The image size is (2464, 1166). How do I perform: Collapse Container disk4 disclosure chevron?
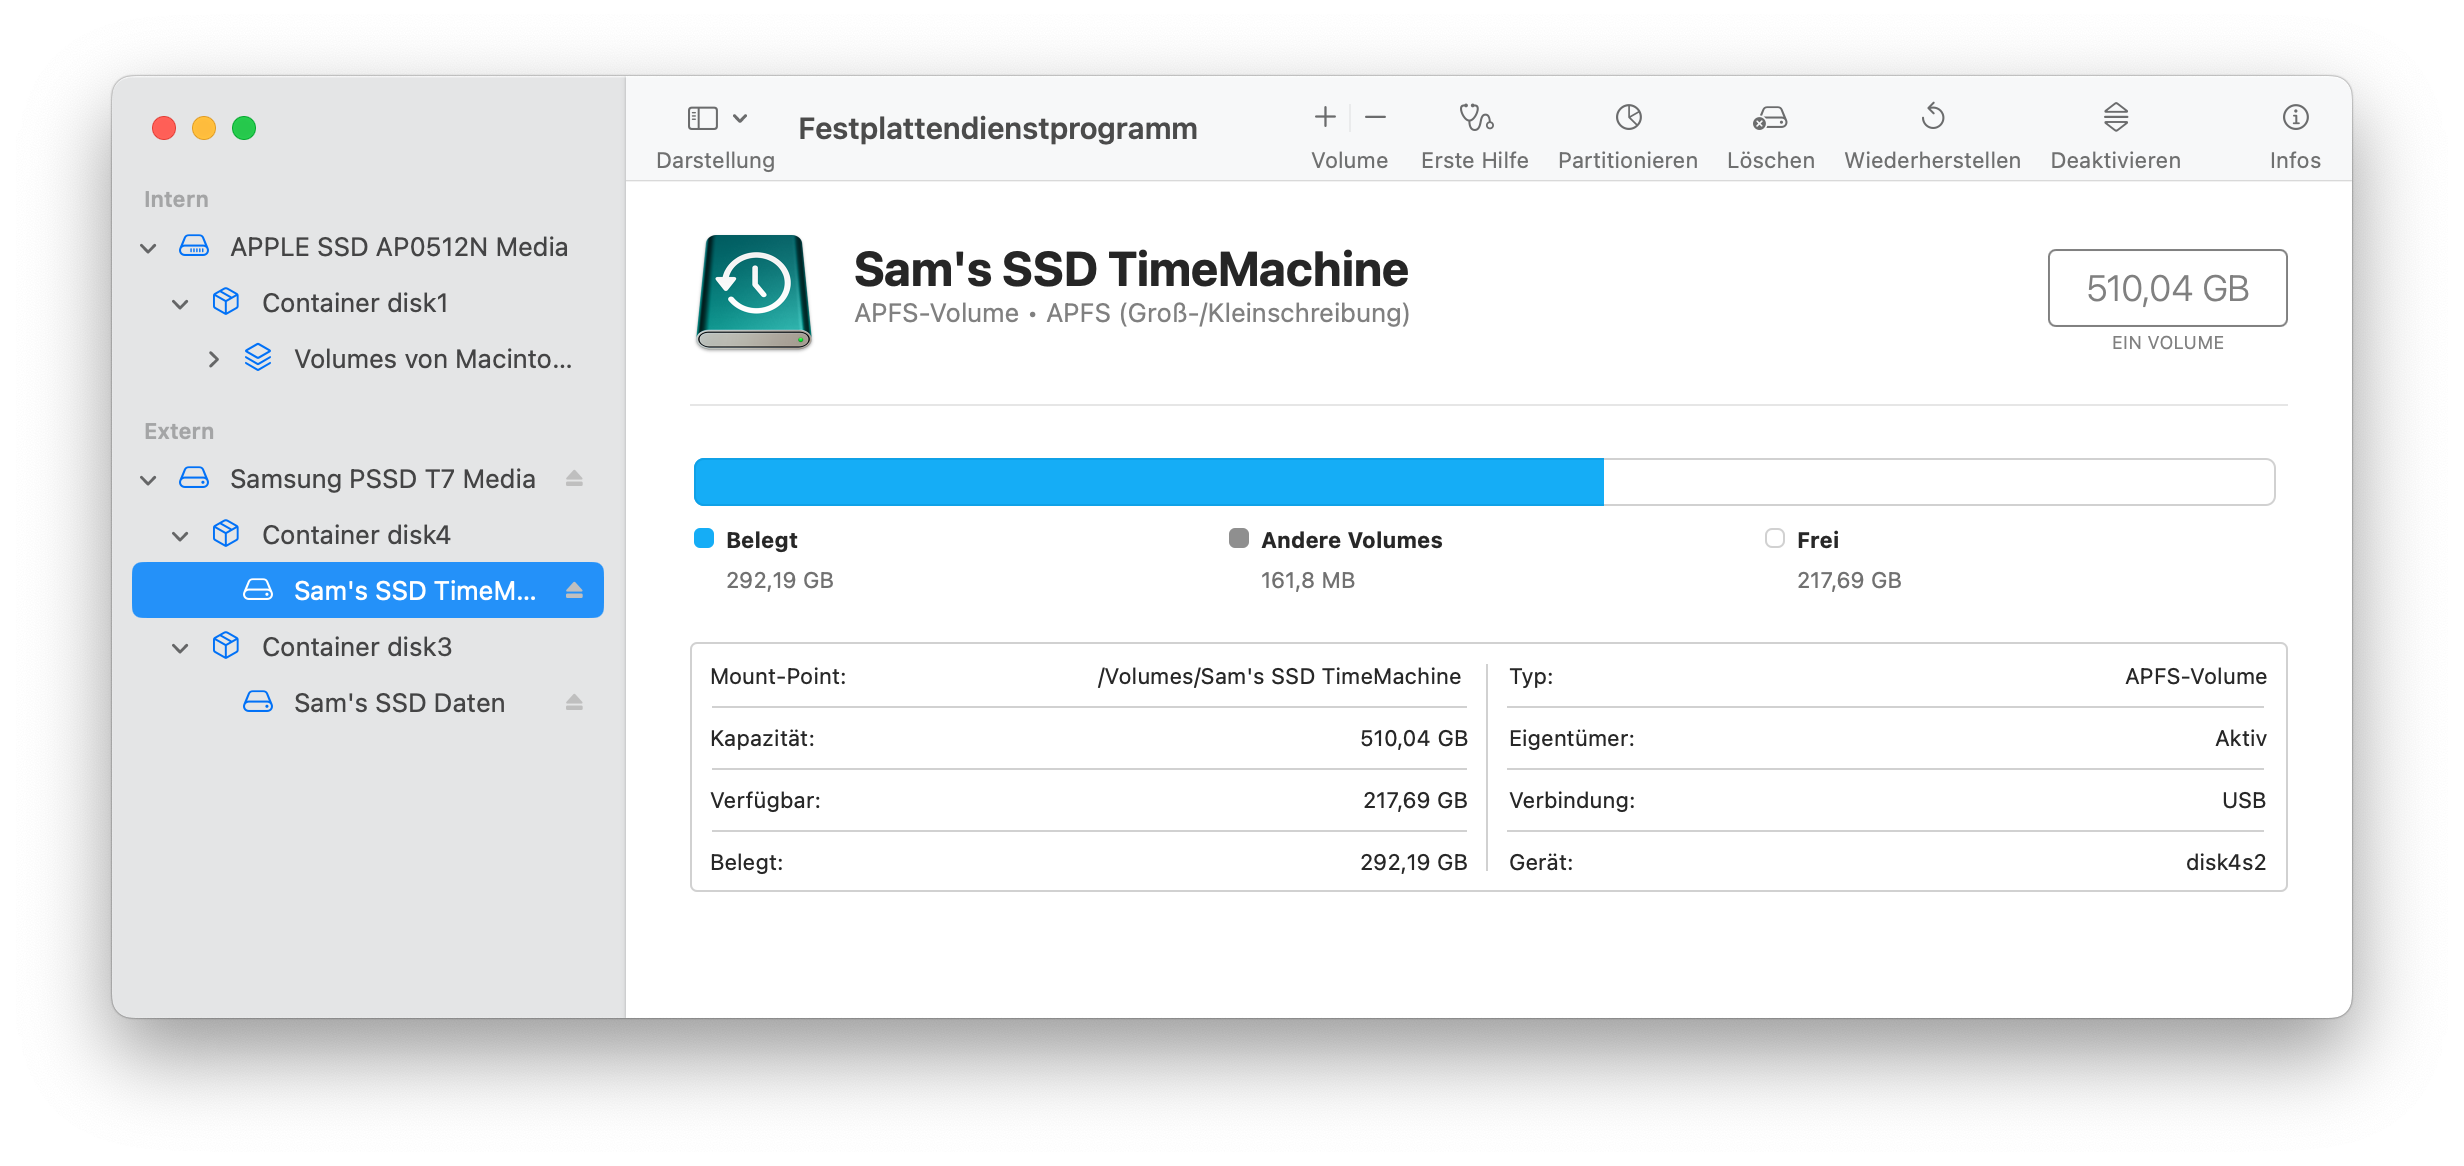[180, 536]
